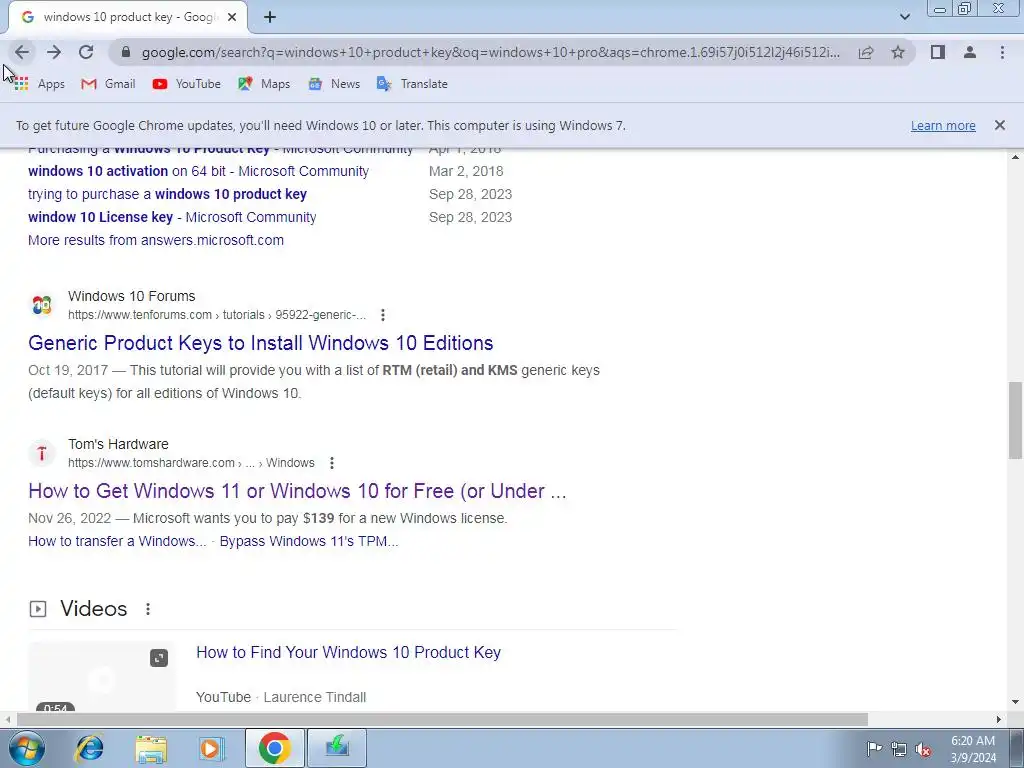Open How to Get Windows 11 or Windows 10 for Free

point(297,491)
